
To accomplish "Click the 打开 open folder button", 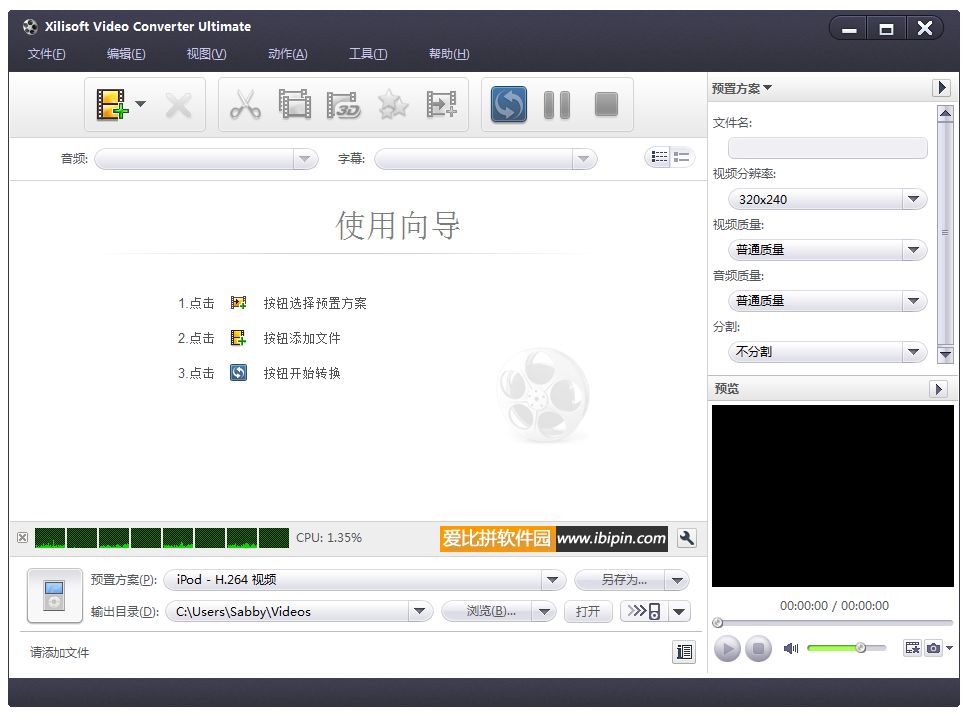I will click(588, 611).
